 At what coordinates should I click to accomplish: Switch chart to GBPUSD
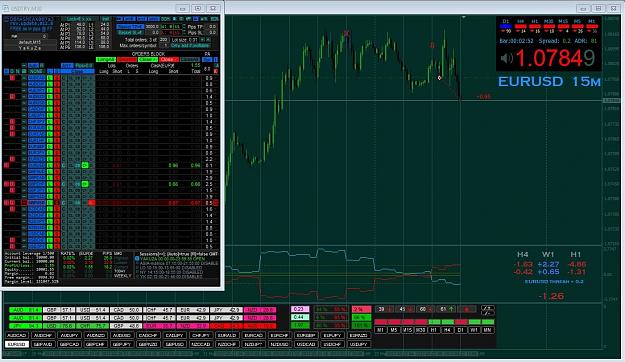point(175,344)
